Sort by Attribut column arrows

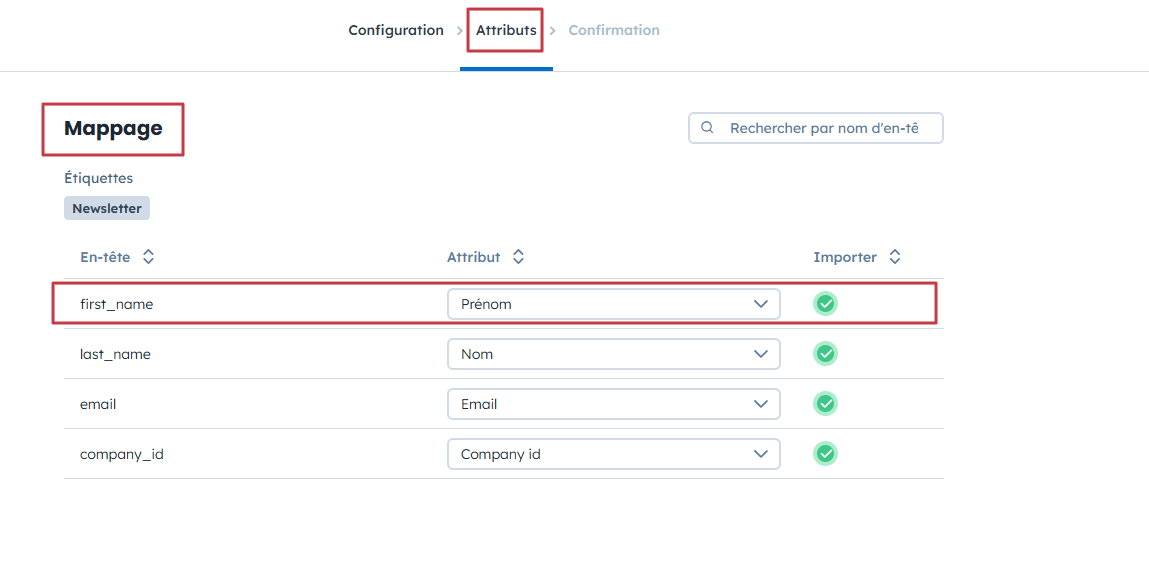tap(518, 257)
